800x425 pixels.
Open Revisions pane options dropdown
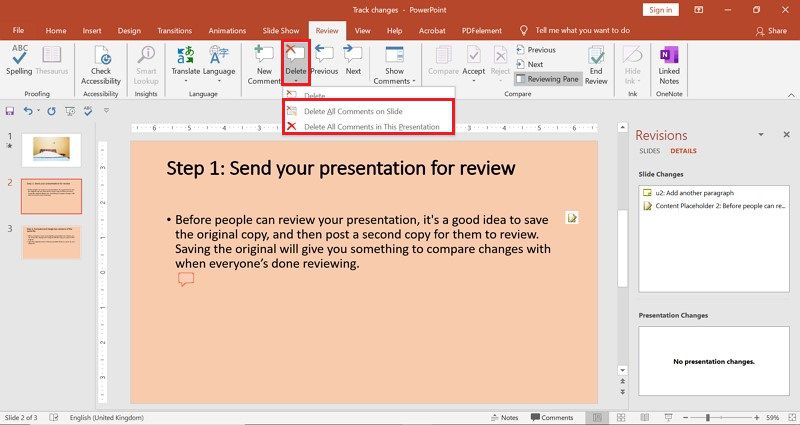(x=761, y=135)
